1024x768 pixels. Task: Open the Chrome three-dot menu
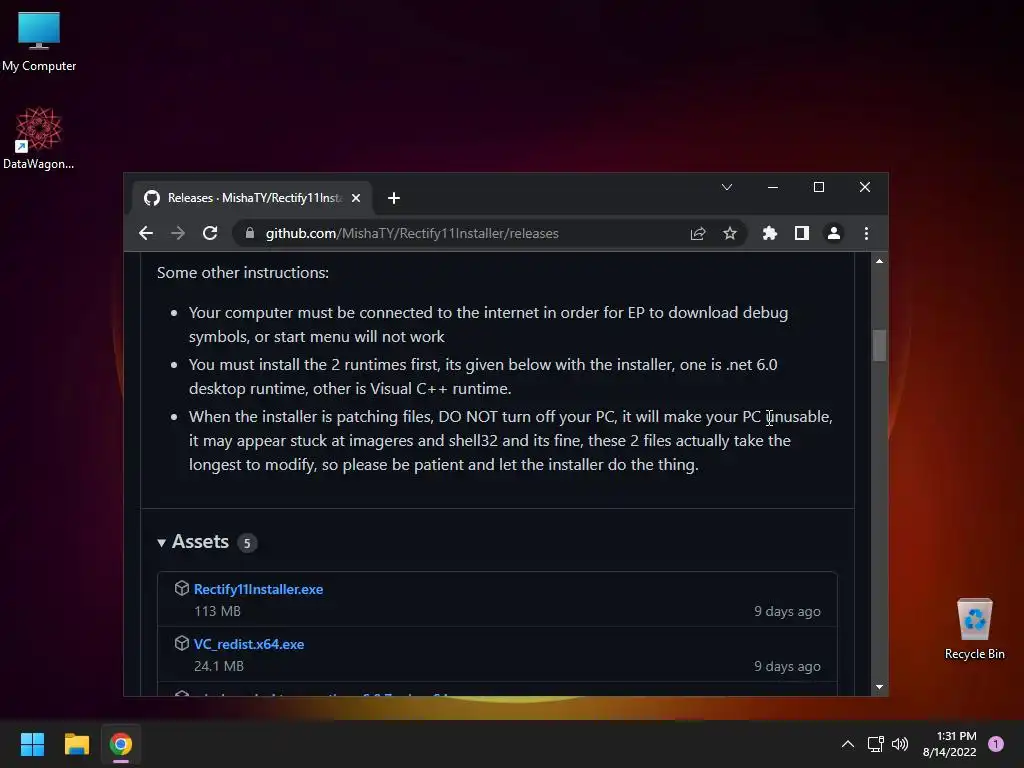click(867, 233)
